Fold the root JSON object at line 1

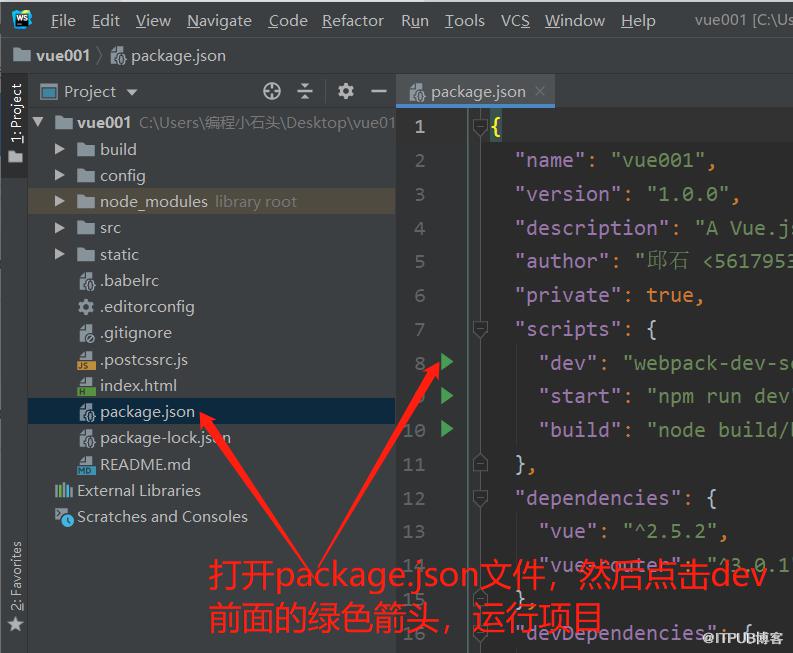pyautogui.click(x=479, y=126)
